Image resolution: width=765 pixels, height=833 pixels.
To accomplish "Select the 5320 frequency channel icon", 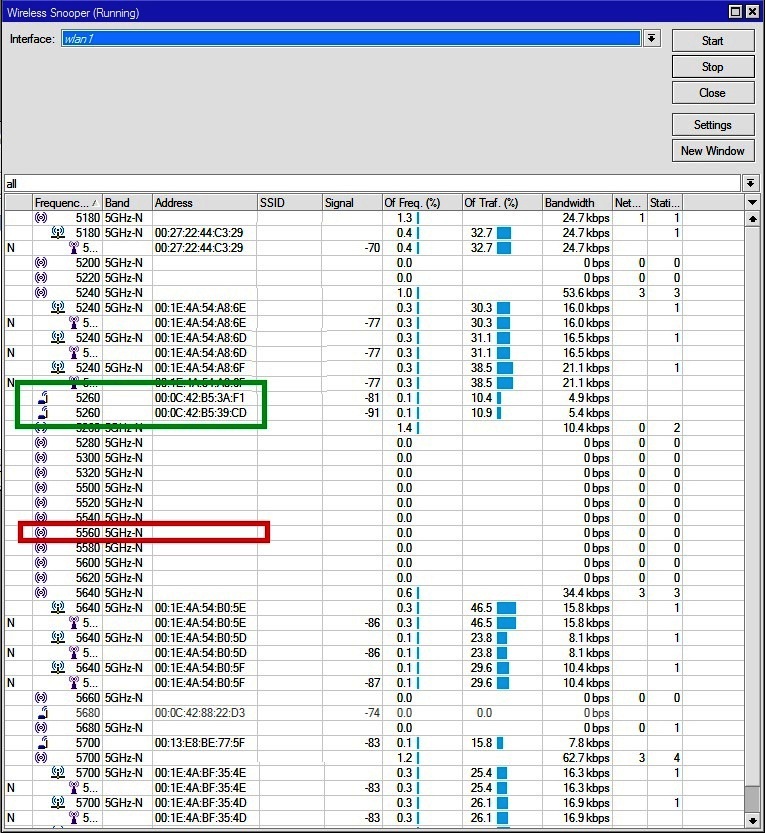I will (x=41, y=472).
